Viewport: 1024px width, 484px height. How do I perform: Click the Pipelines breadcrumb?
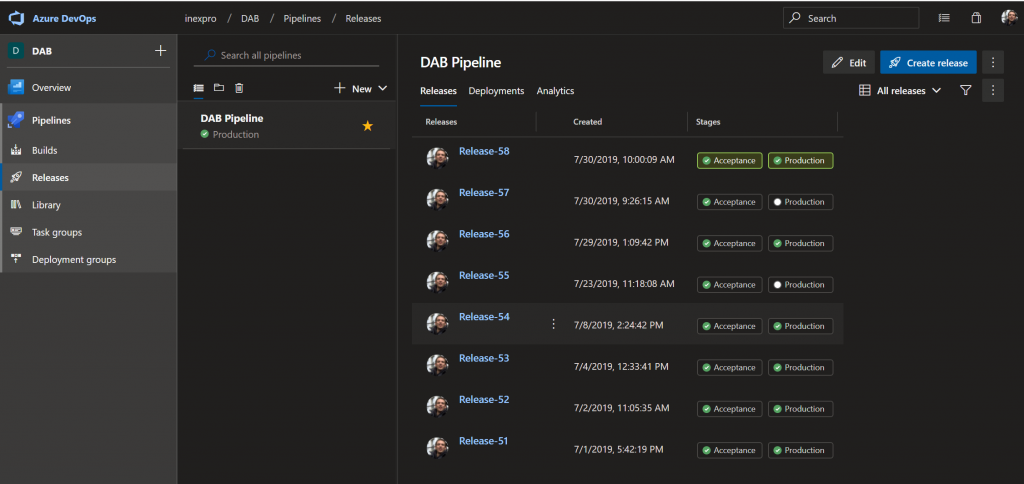click(302, 18)
